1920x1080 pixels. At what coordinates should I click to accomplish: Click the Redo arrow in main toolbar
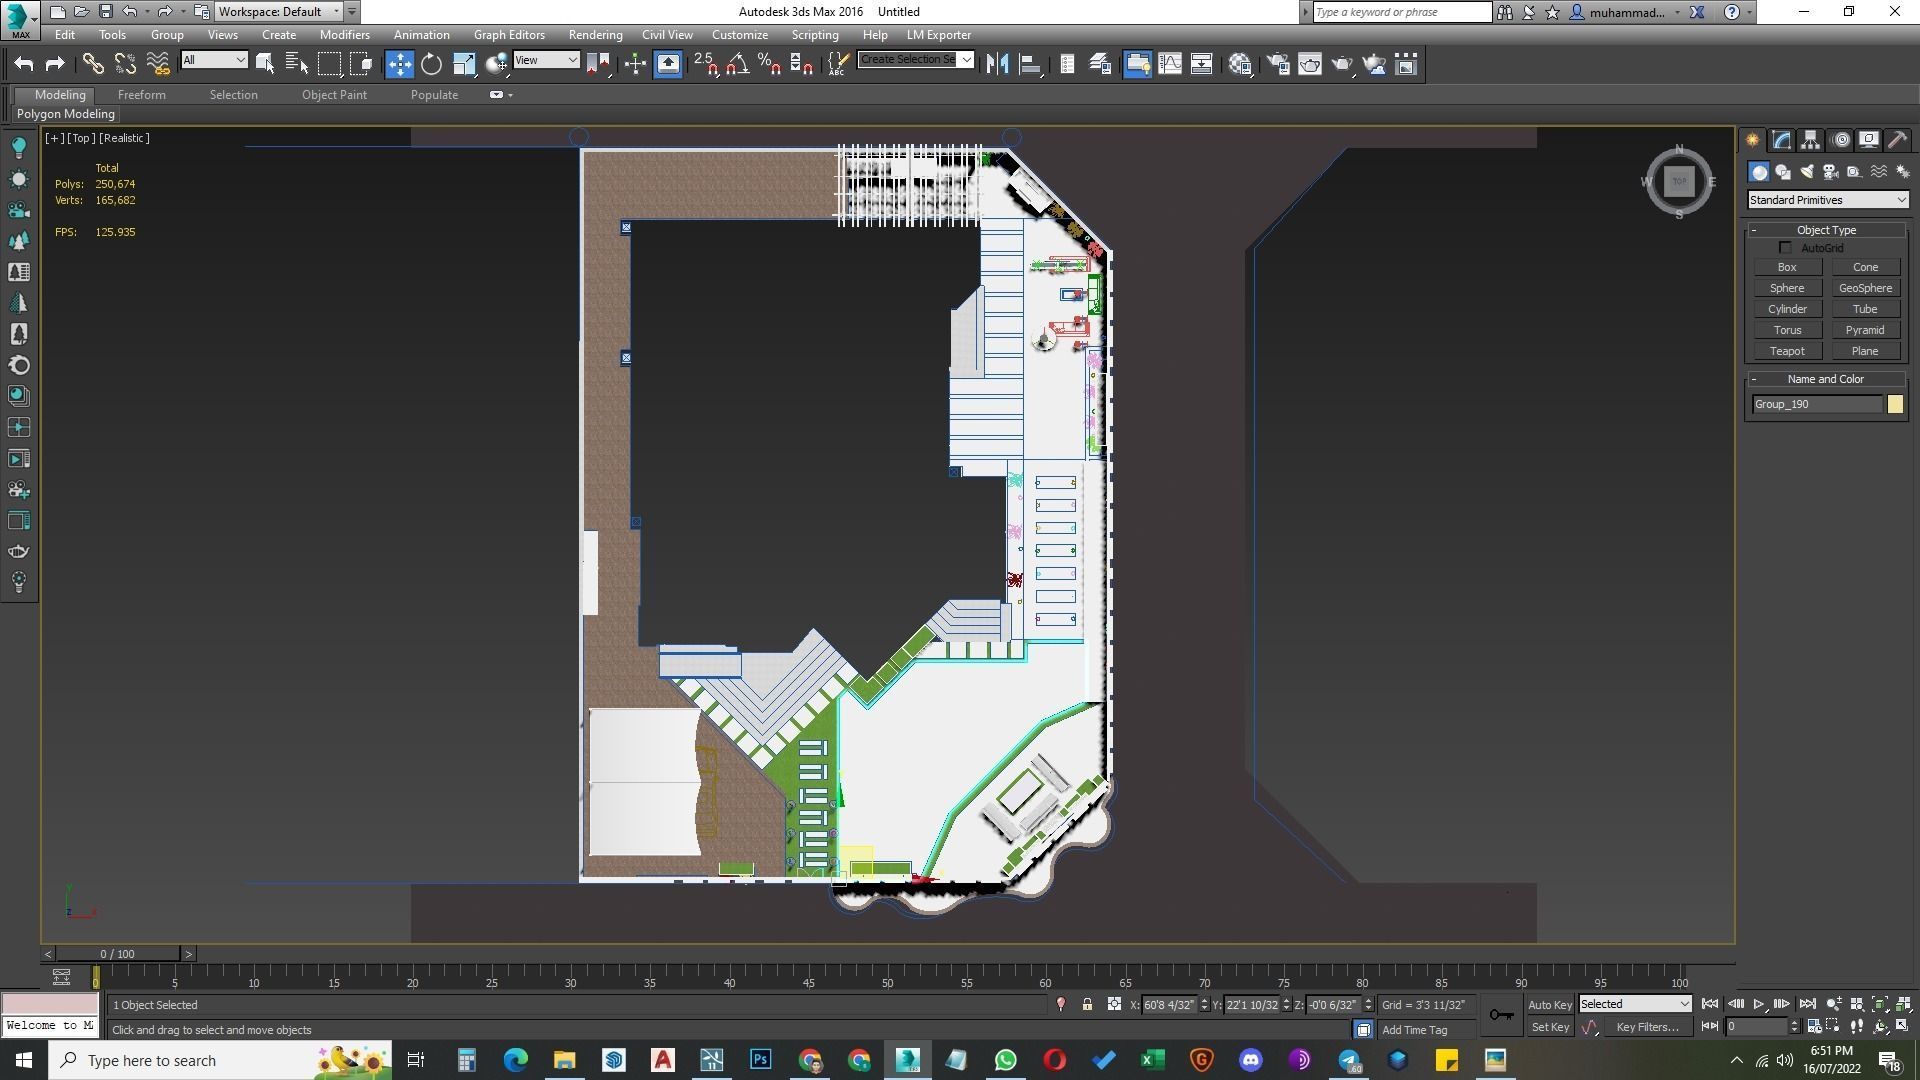click(x=55, y=64)
